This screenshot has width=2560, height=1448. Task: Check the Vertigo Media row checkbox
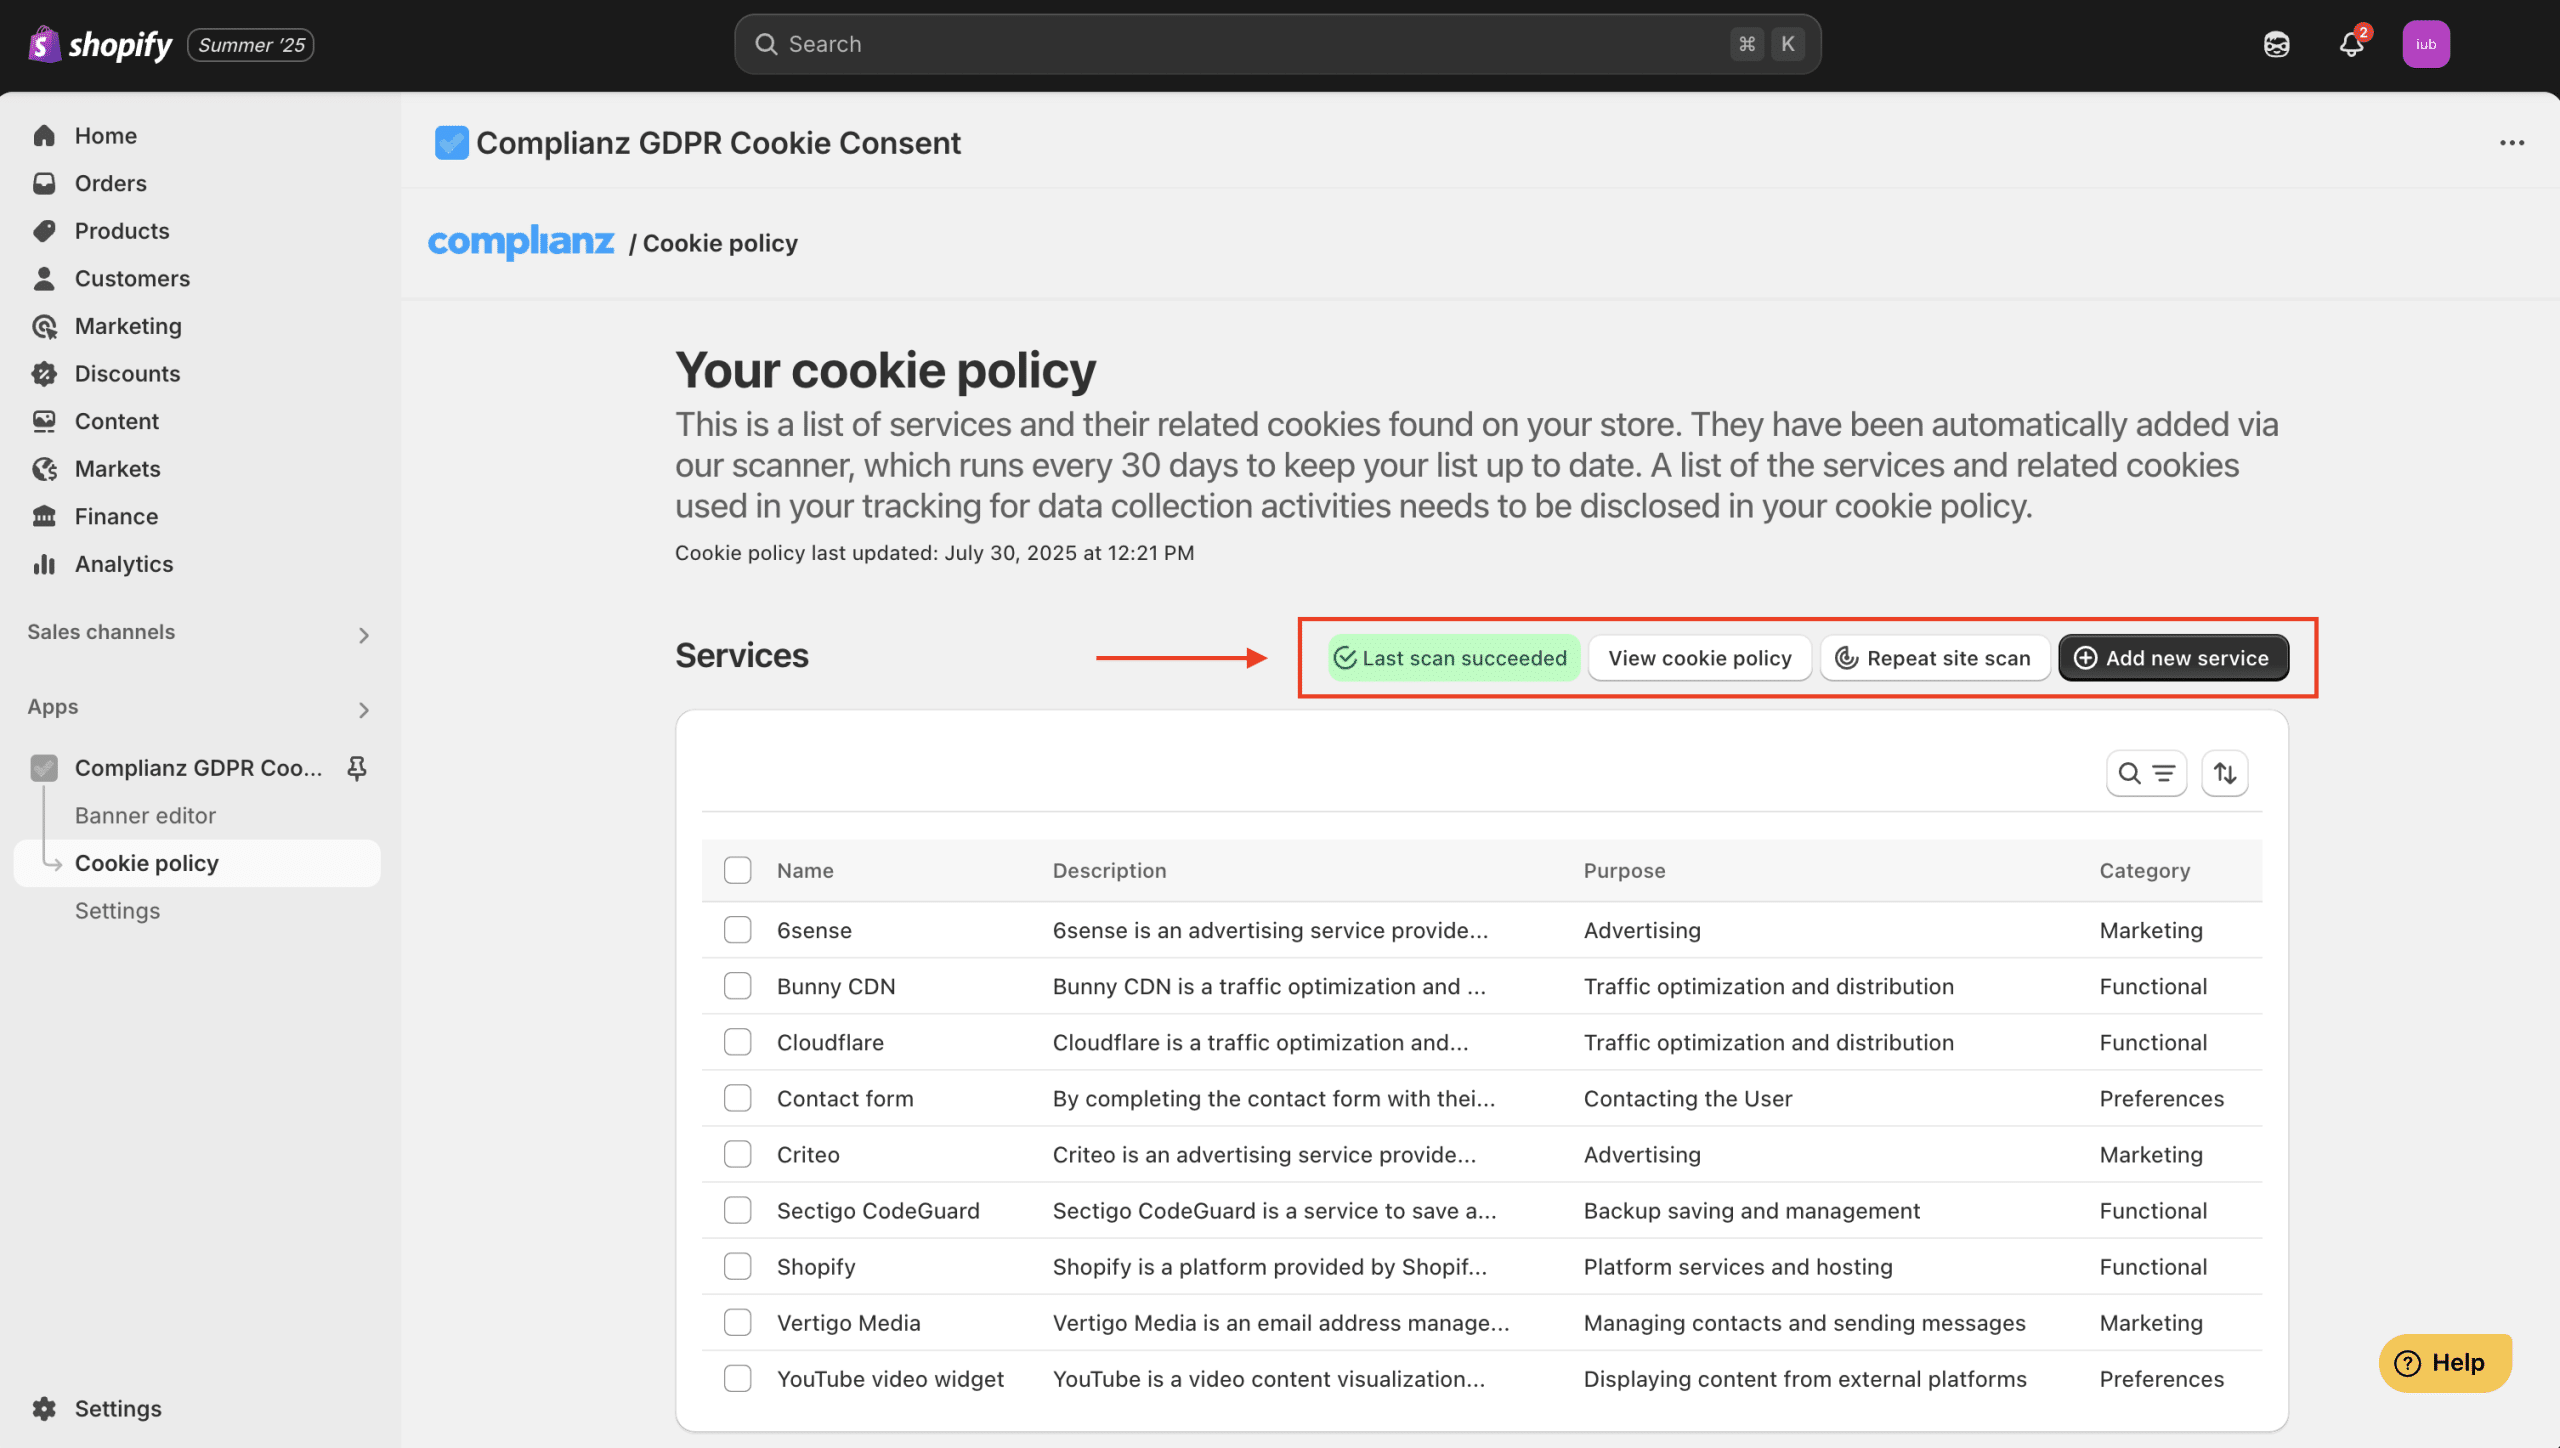[x=738, y=1322]
